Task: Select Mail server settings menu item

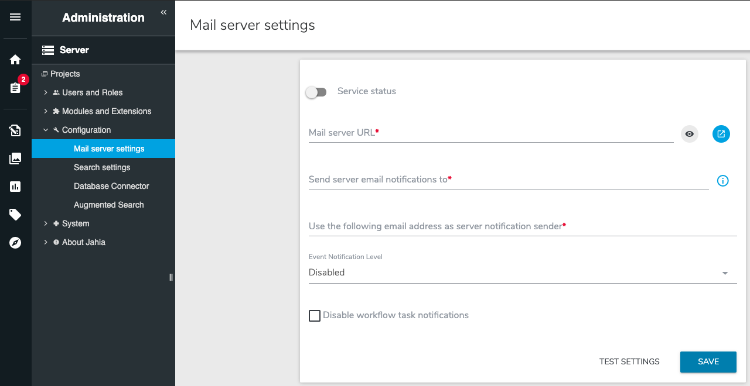Action: point(103,149)
